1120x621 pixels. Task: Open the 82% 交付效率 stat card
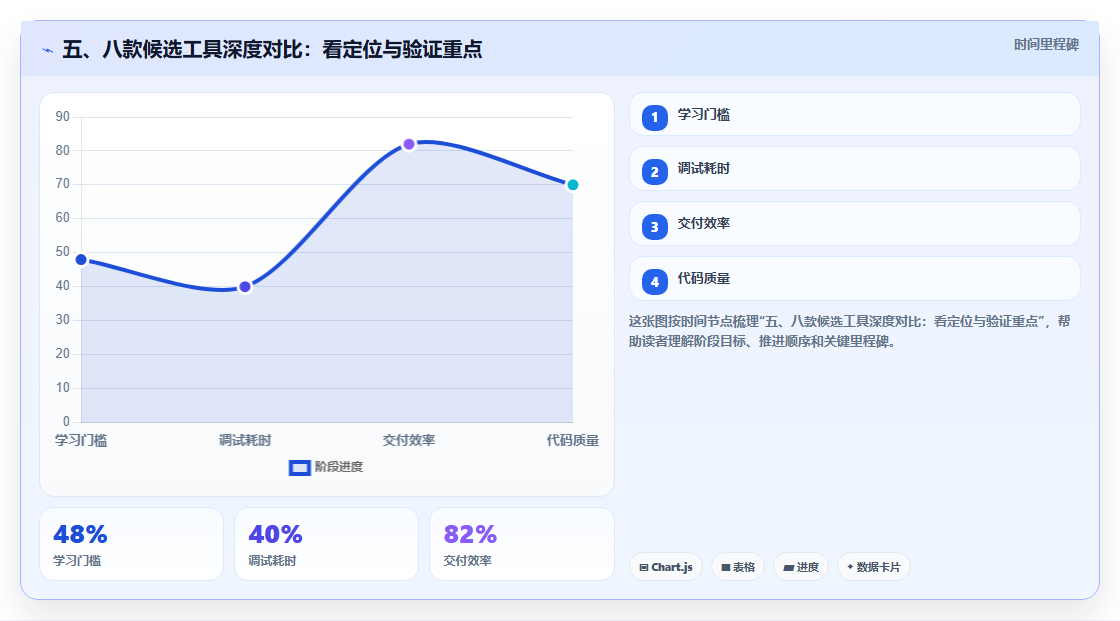[x=521, y=544]
